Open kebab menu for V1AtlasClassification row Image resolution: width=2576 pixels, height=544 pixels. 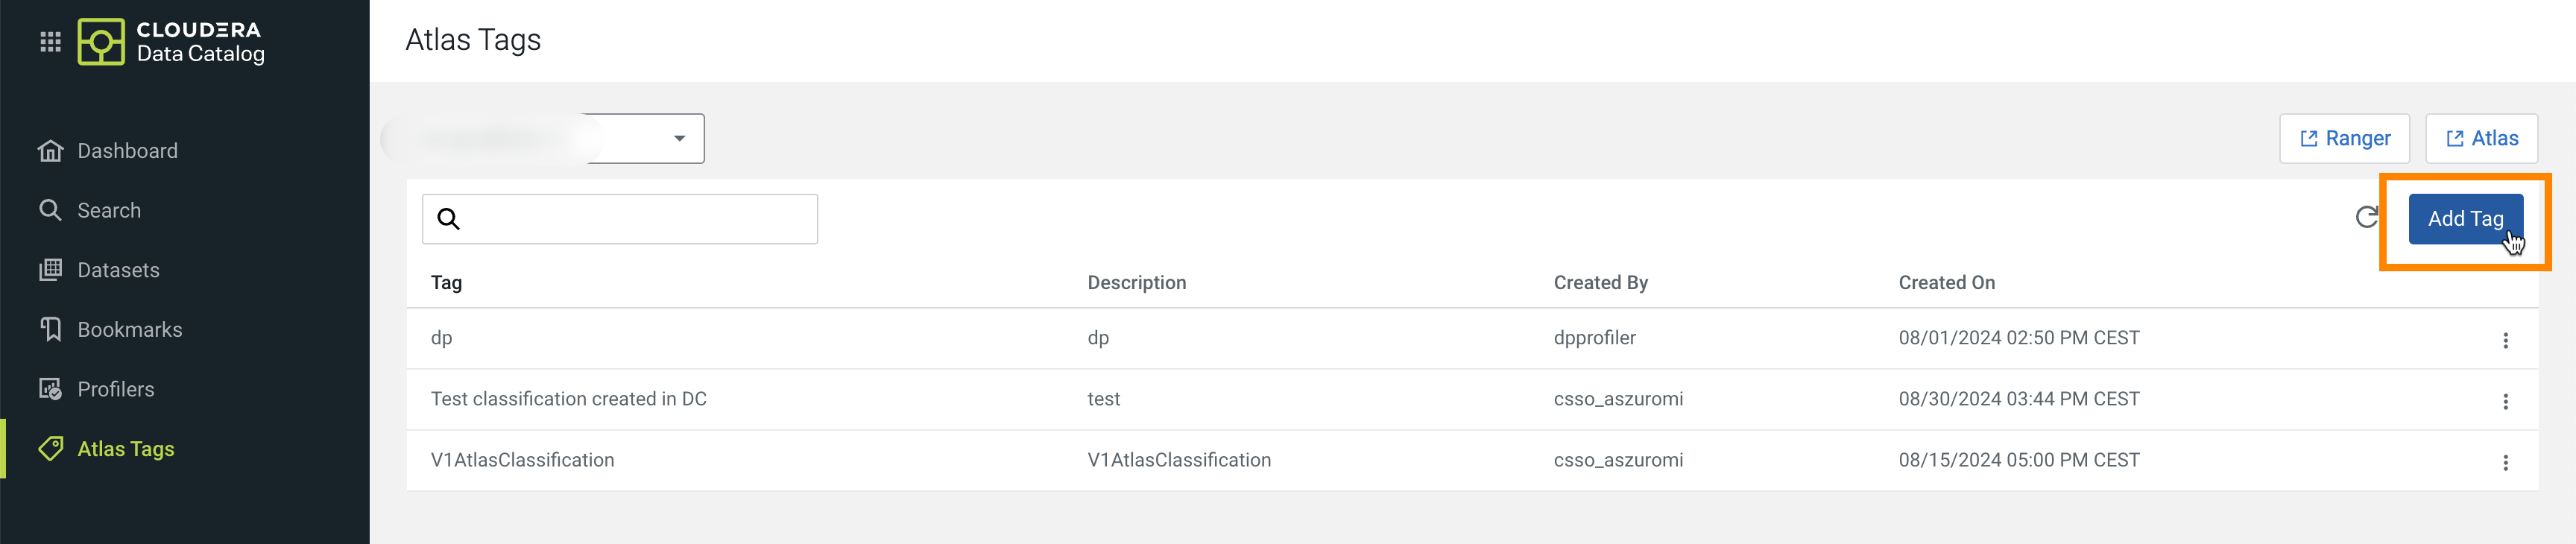[2505, 462]
